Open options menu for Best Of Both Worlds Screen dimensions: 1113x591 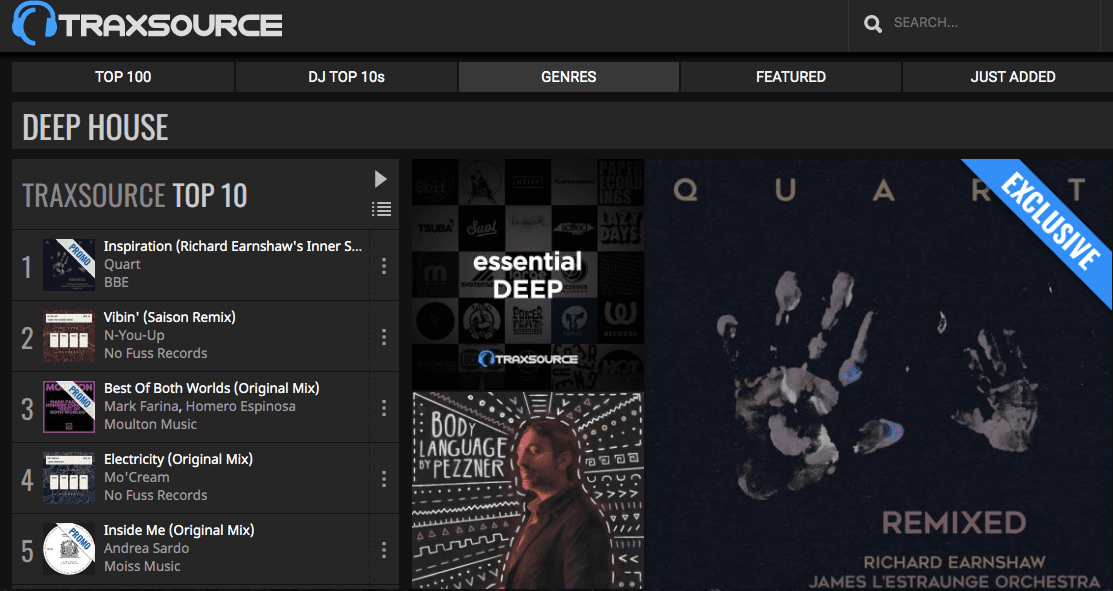(384, 407)
